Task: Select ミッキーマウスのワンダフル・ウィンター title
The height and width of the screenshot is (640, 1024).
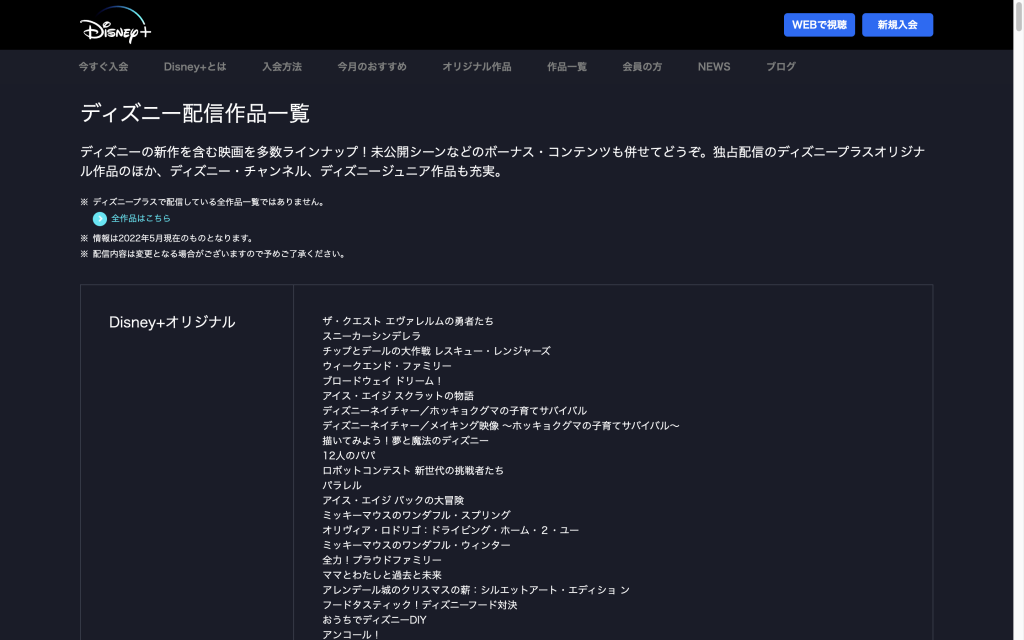Action: (x=416, y=546)
